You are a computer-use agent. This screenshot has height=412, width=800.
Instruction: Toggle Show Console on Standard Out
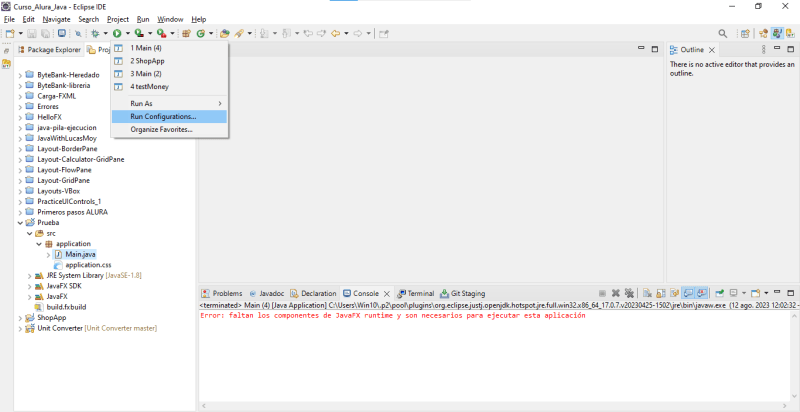click(x=688, y=293)
